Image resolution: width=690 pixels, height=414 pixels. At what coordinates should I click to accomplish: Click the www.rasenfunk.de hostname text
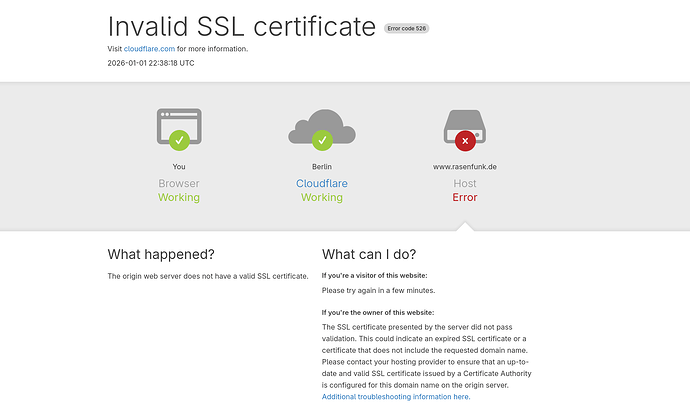(x=465, y=167)
